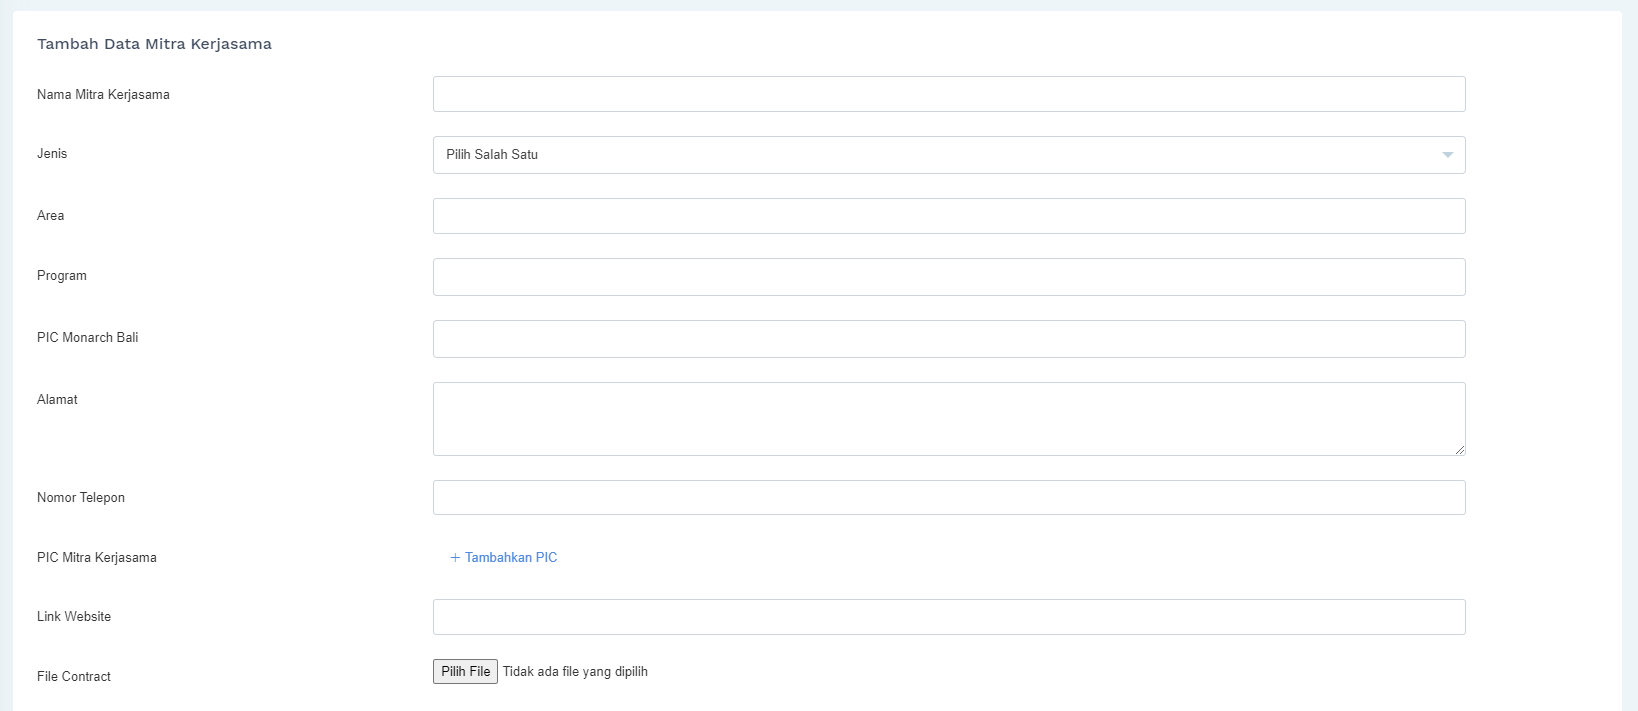The height and width of the screenshot is (711, 1638).
Task: Click the 'Jenis' field label
Action: [x=52, y=154]
